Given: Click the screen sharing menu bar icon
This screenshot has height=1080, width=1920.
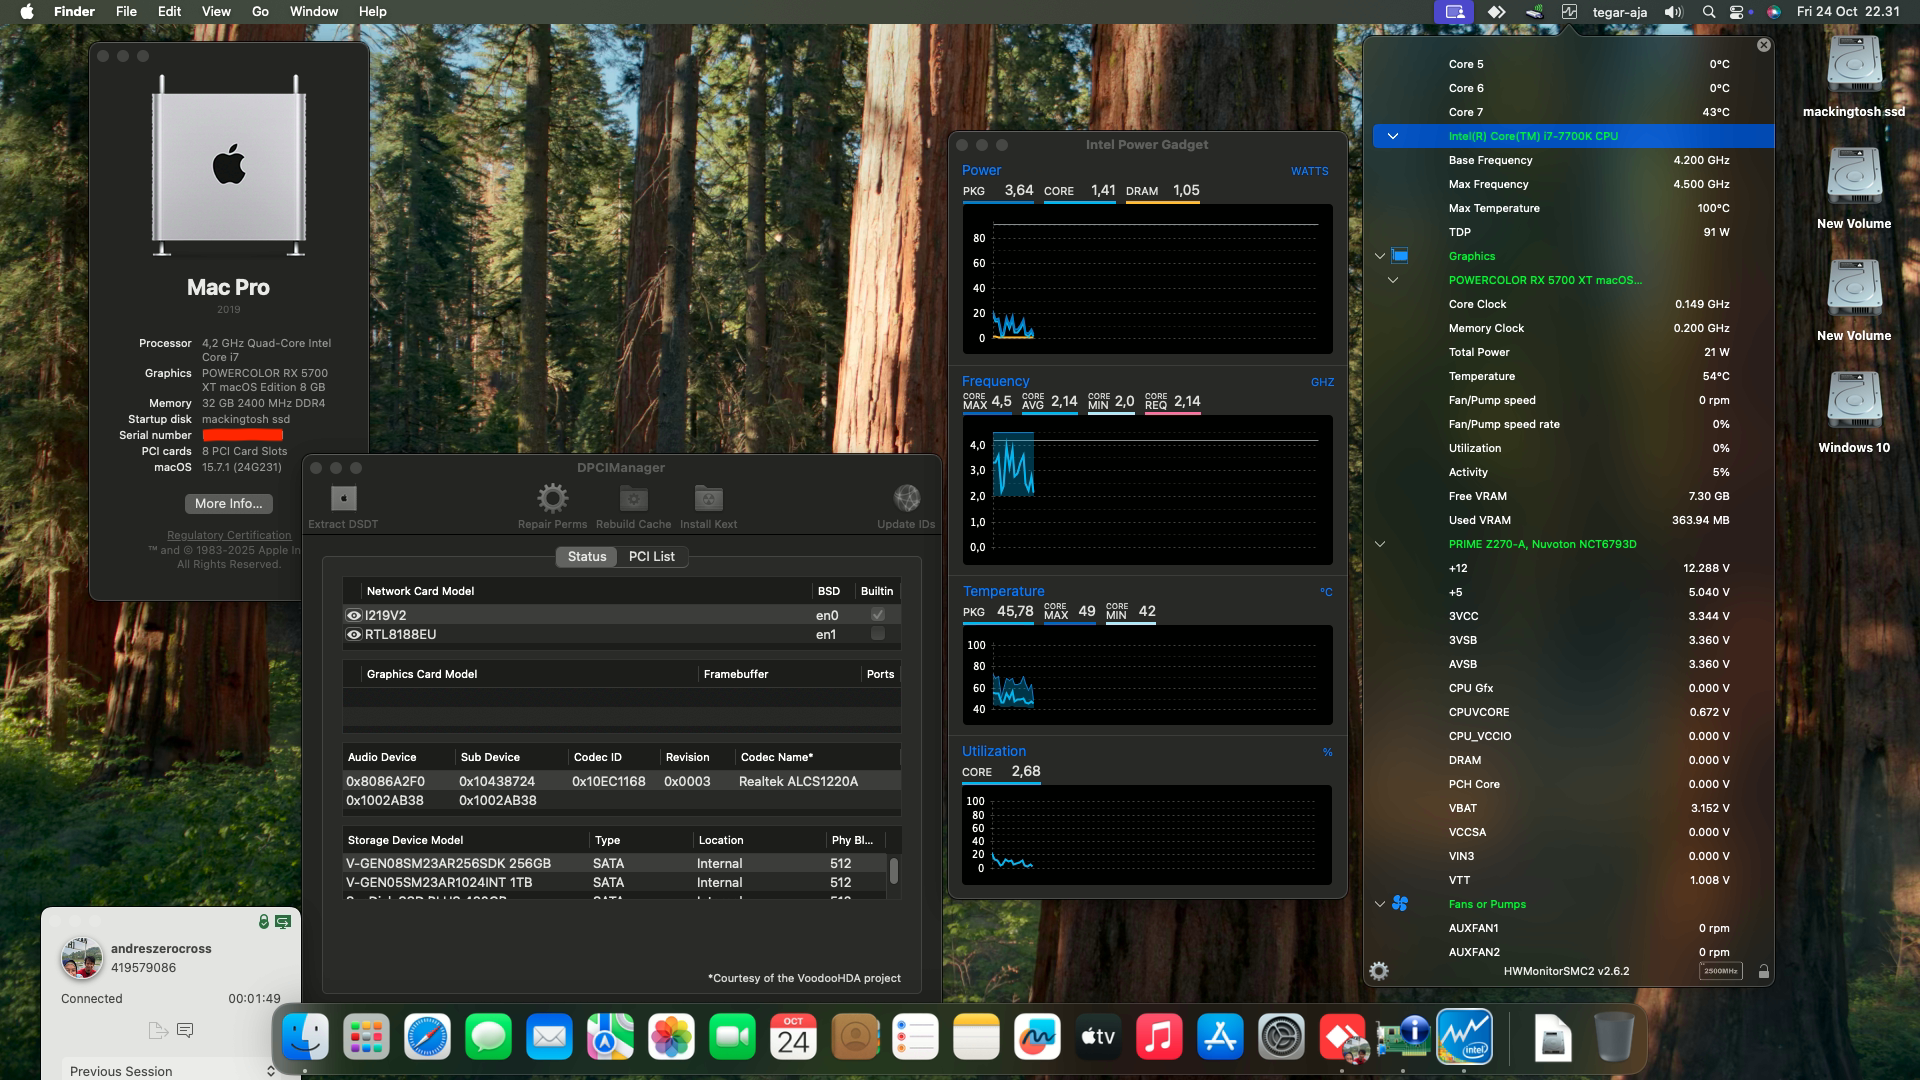Looking at the screenshot, I should pos(1455,12).
